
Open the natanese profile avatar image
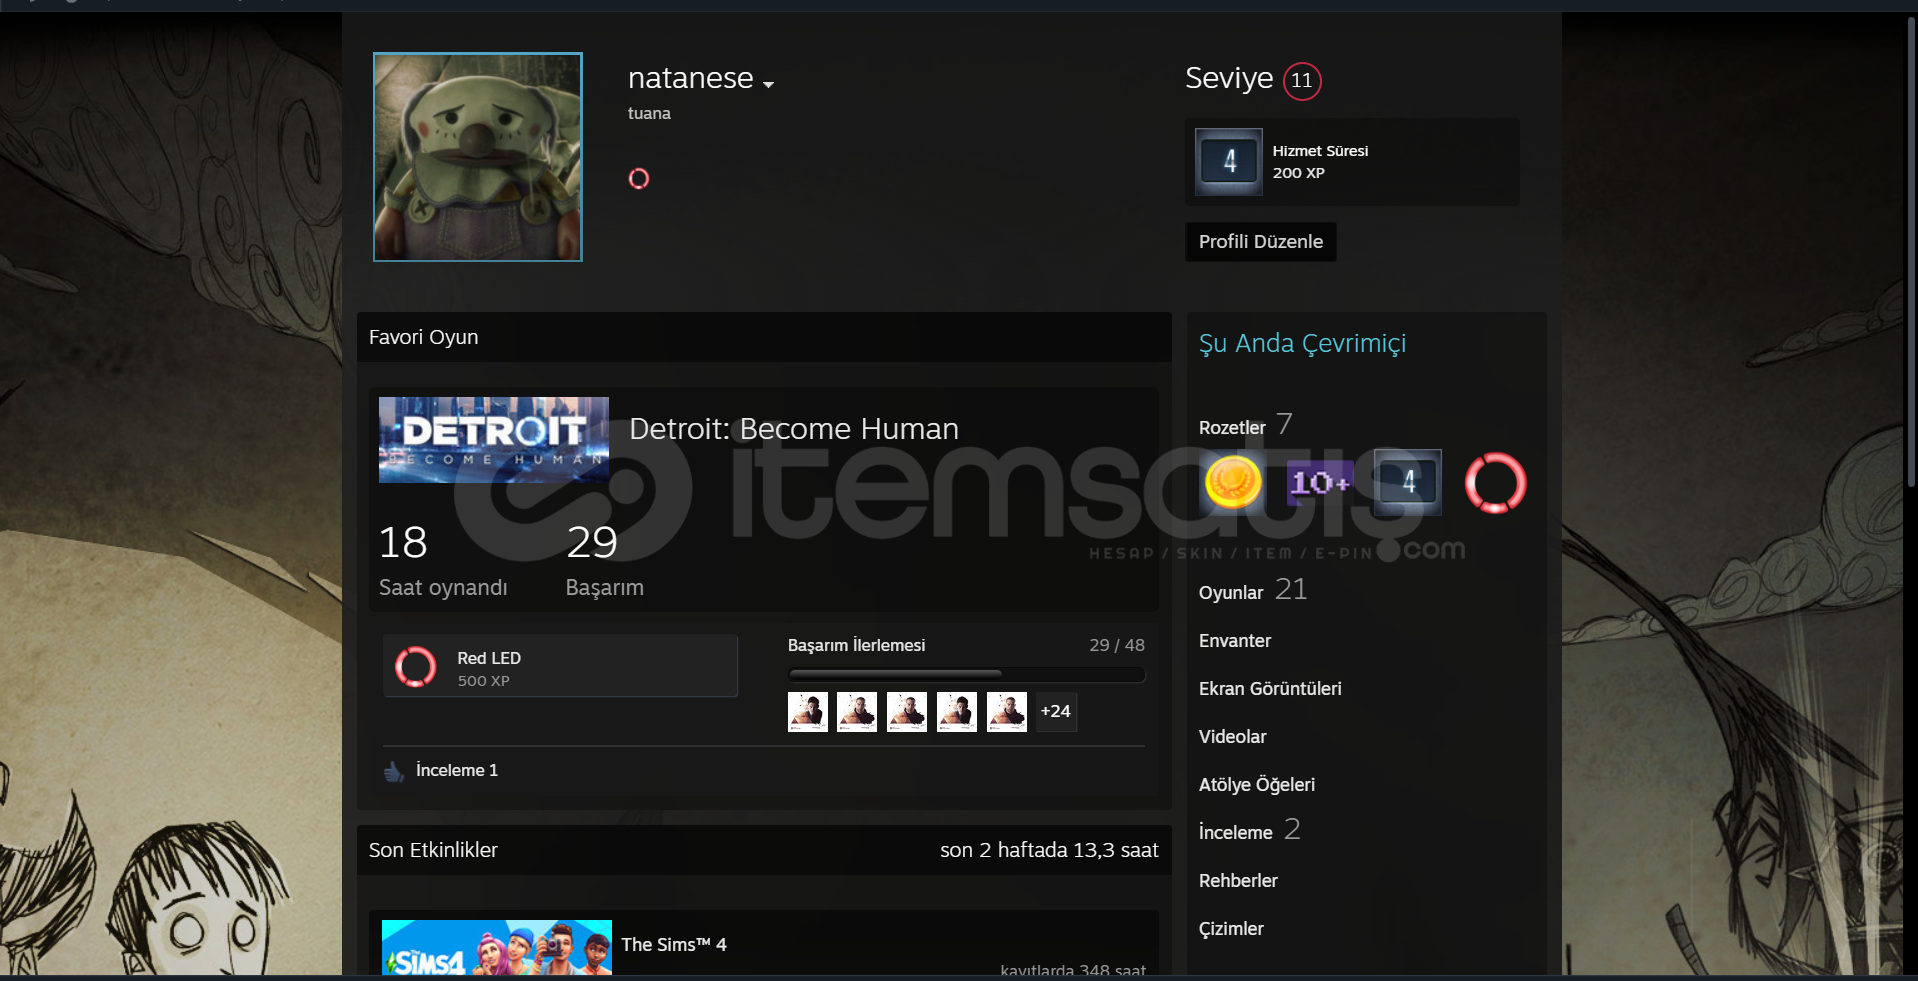(x=478, y=157)
